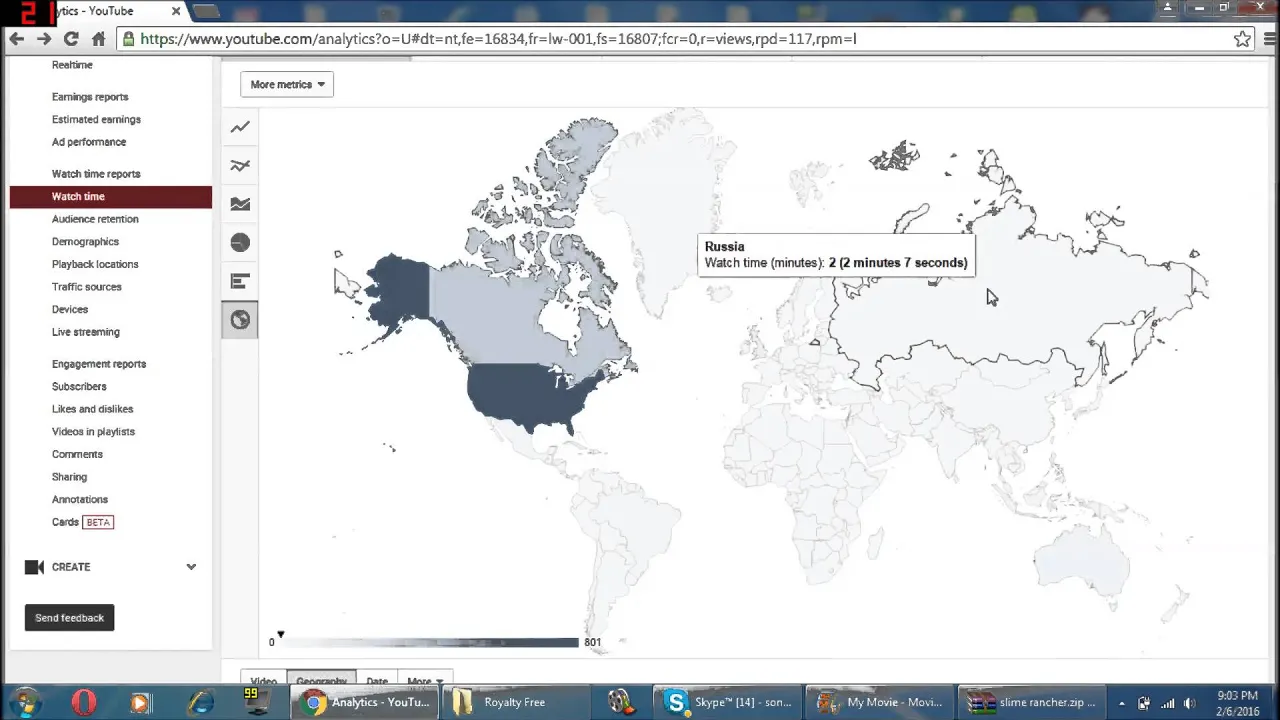Expand the CREATE section chevron

pos(191,567)
